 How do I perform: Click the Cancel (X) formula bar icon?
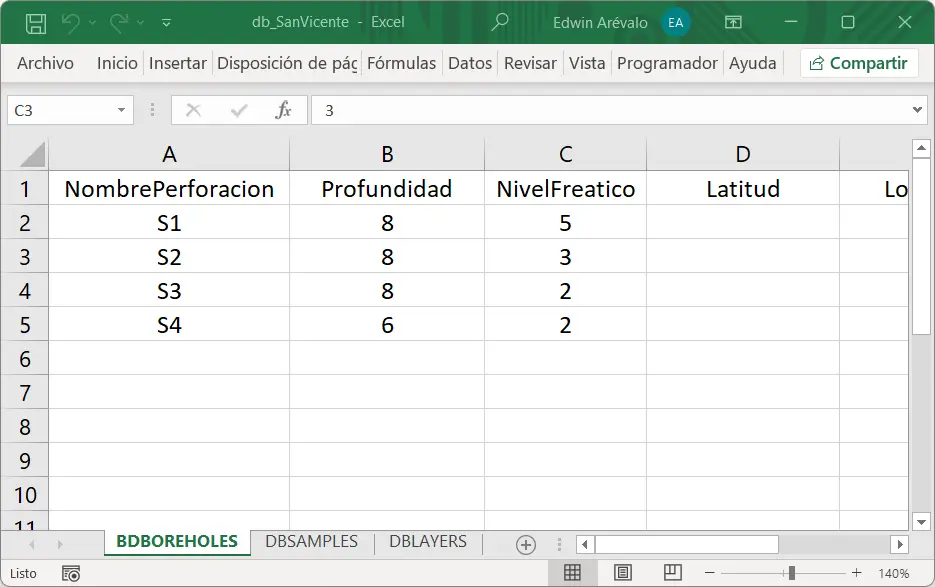(x=193, y=110)
